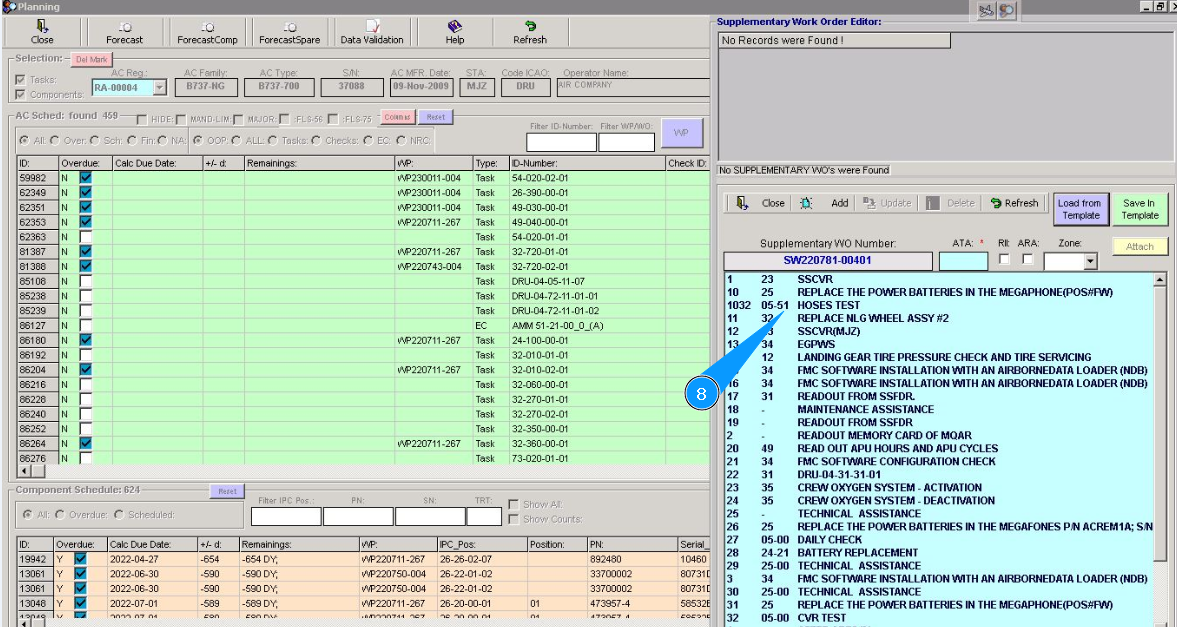1177x629 pixels.
Task: Click the pink Columns button
Action: pyautogui.click(x=398, y=117)
